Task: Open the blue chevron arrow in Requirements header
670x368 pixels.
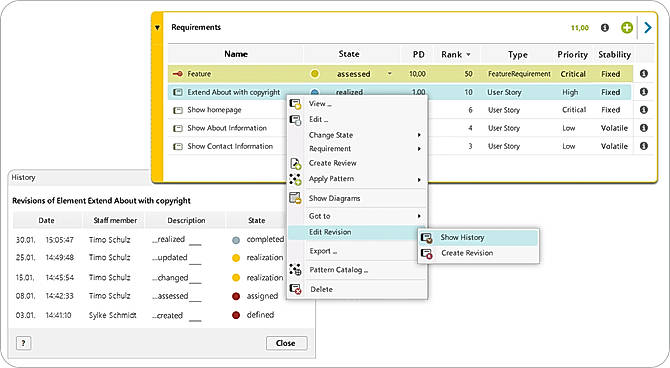Action: pos(648,28)
